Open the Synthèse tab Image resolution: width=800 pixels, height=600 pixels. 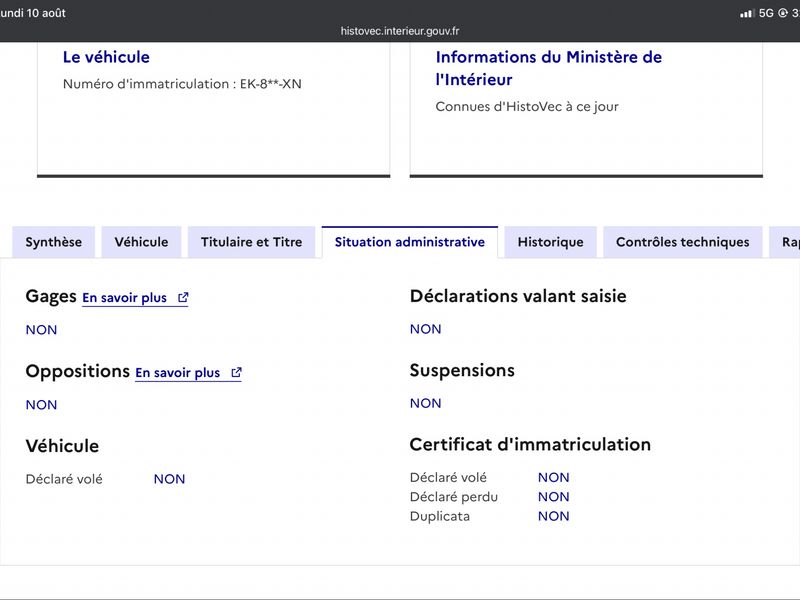[54, 242]
